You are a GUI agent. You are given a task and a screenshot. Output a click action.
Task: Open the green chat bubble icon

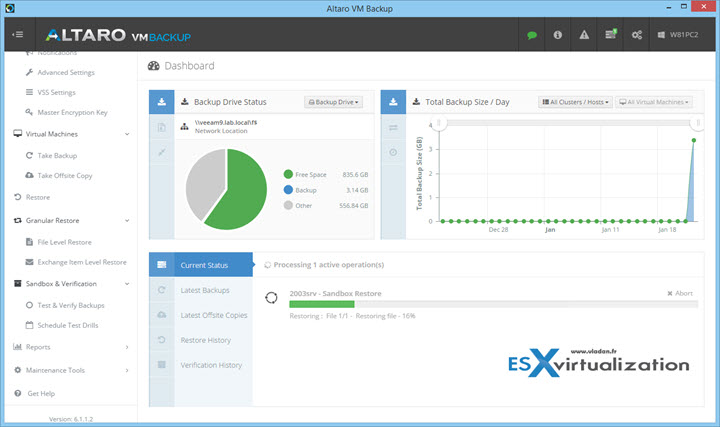tap(532, 35)
